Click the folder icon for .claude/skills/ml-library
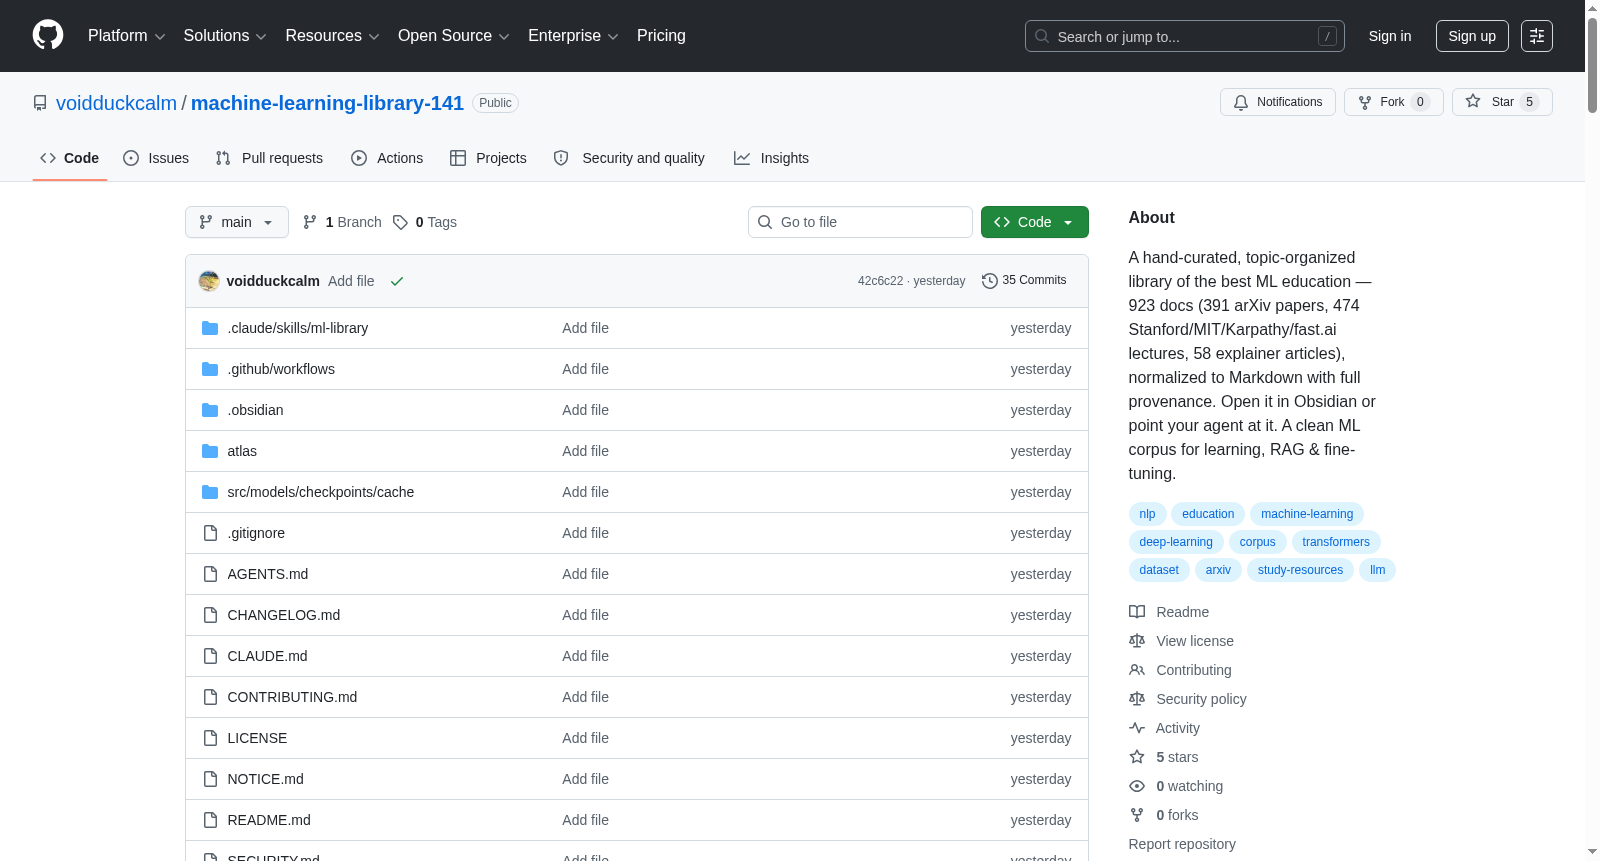The image size is (1600, 861). 210,328
